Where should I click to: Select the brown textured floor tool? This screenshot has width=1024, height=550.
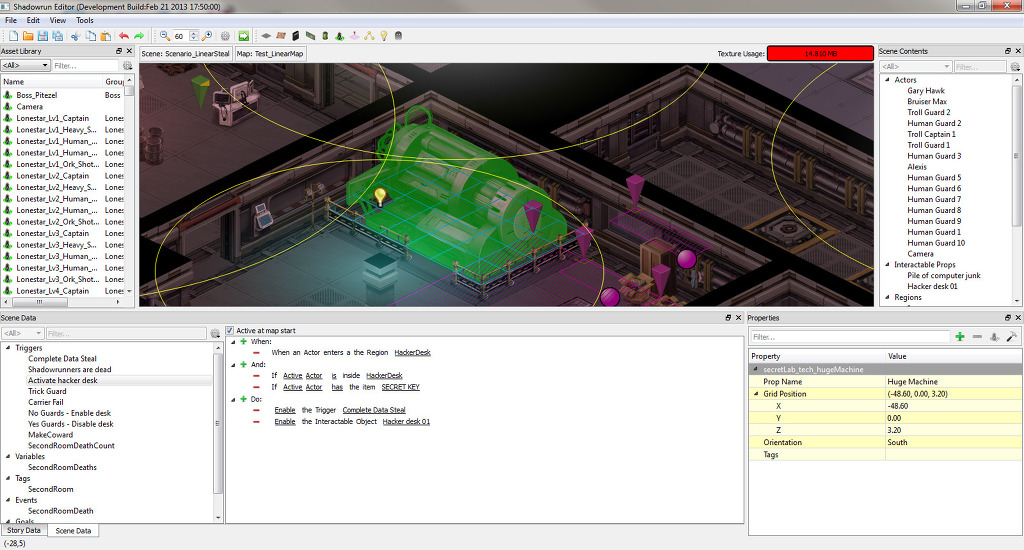[x=281, y=36]
